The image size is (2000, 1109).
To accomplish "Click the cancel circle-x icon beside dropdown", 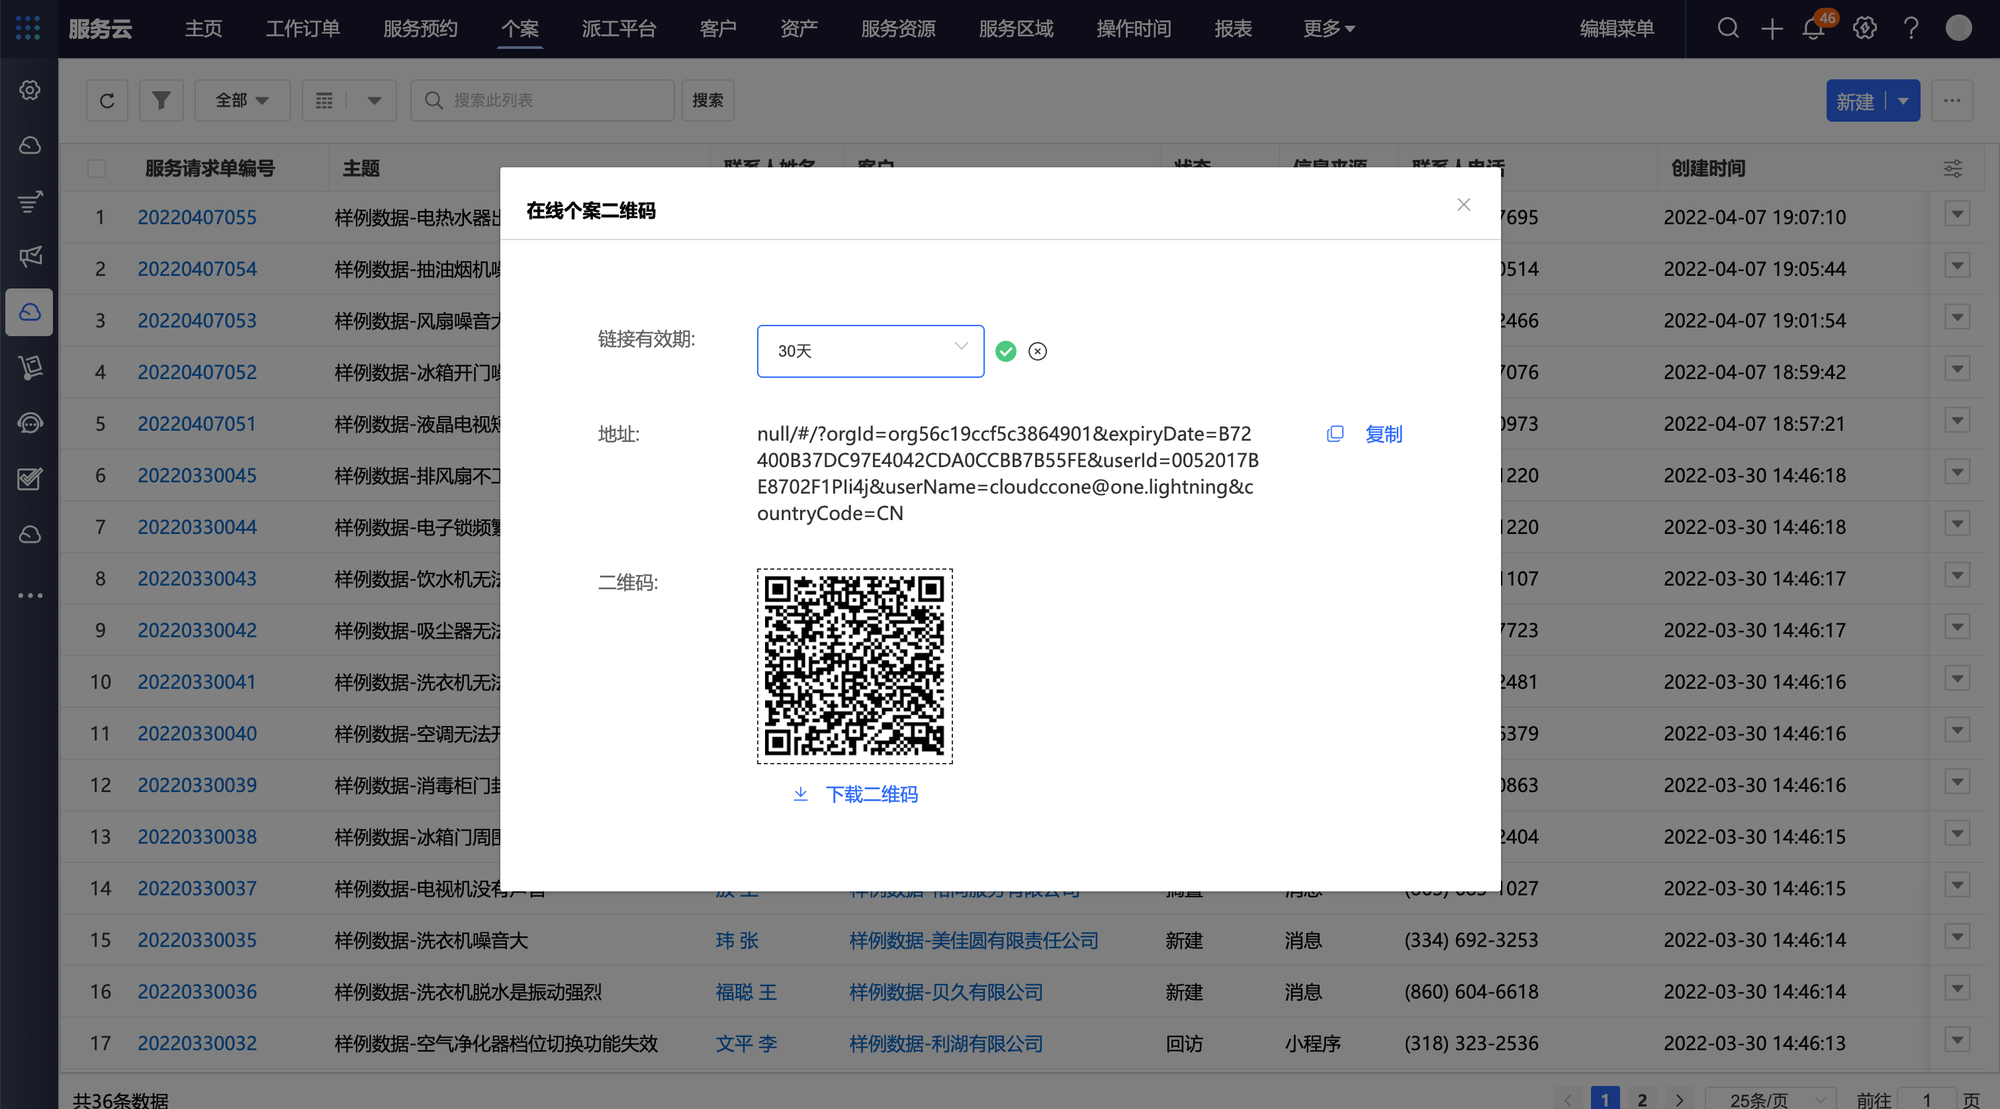I will point(1038,351).
